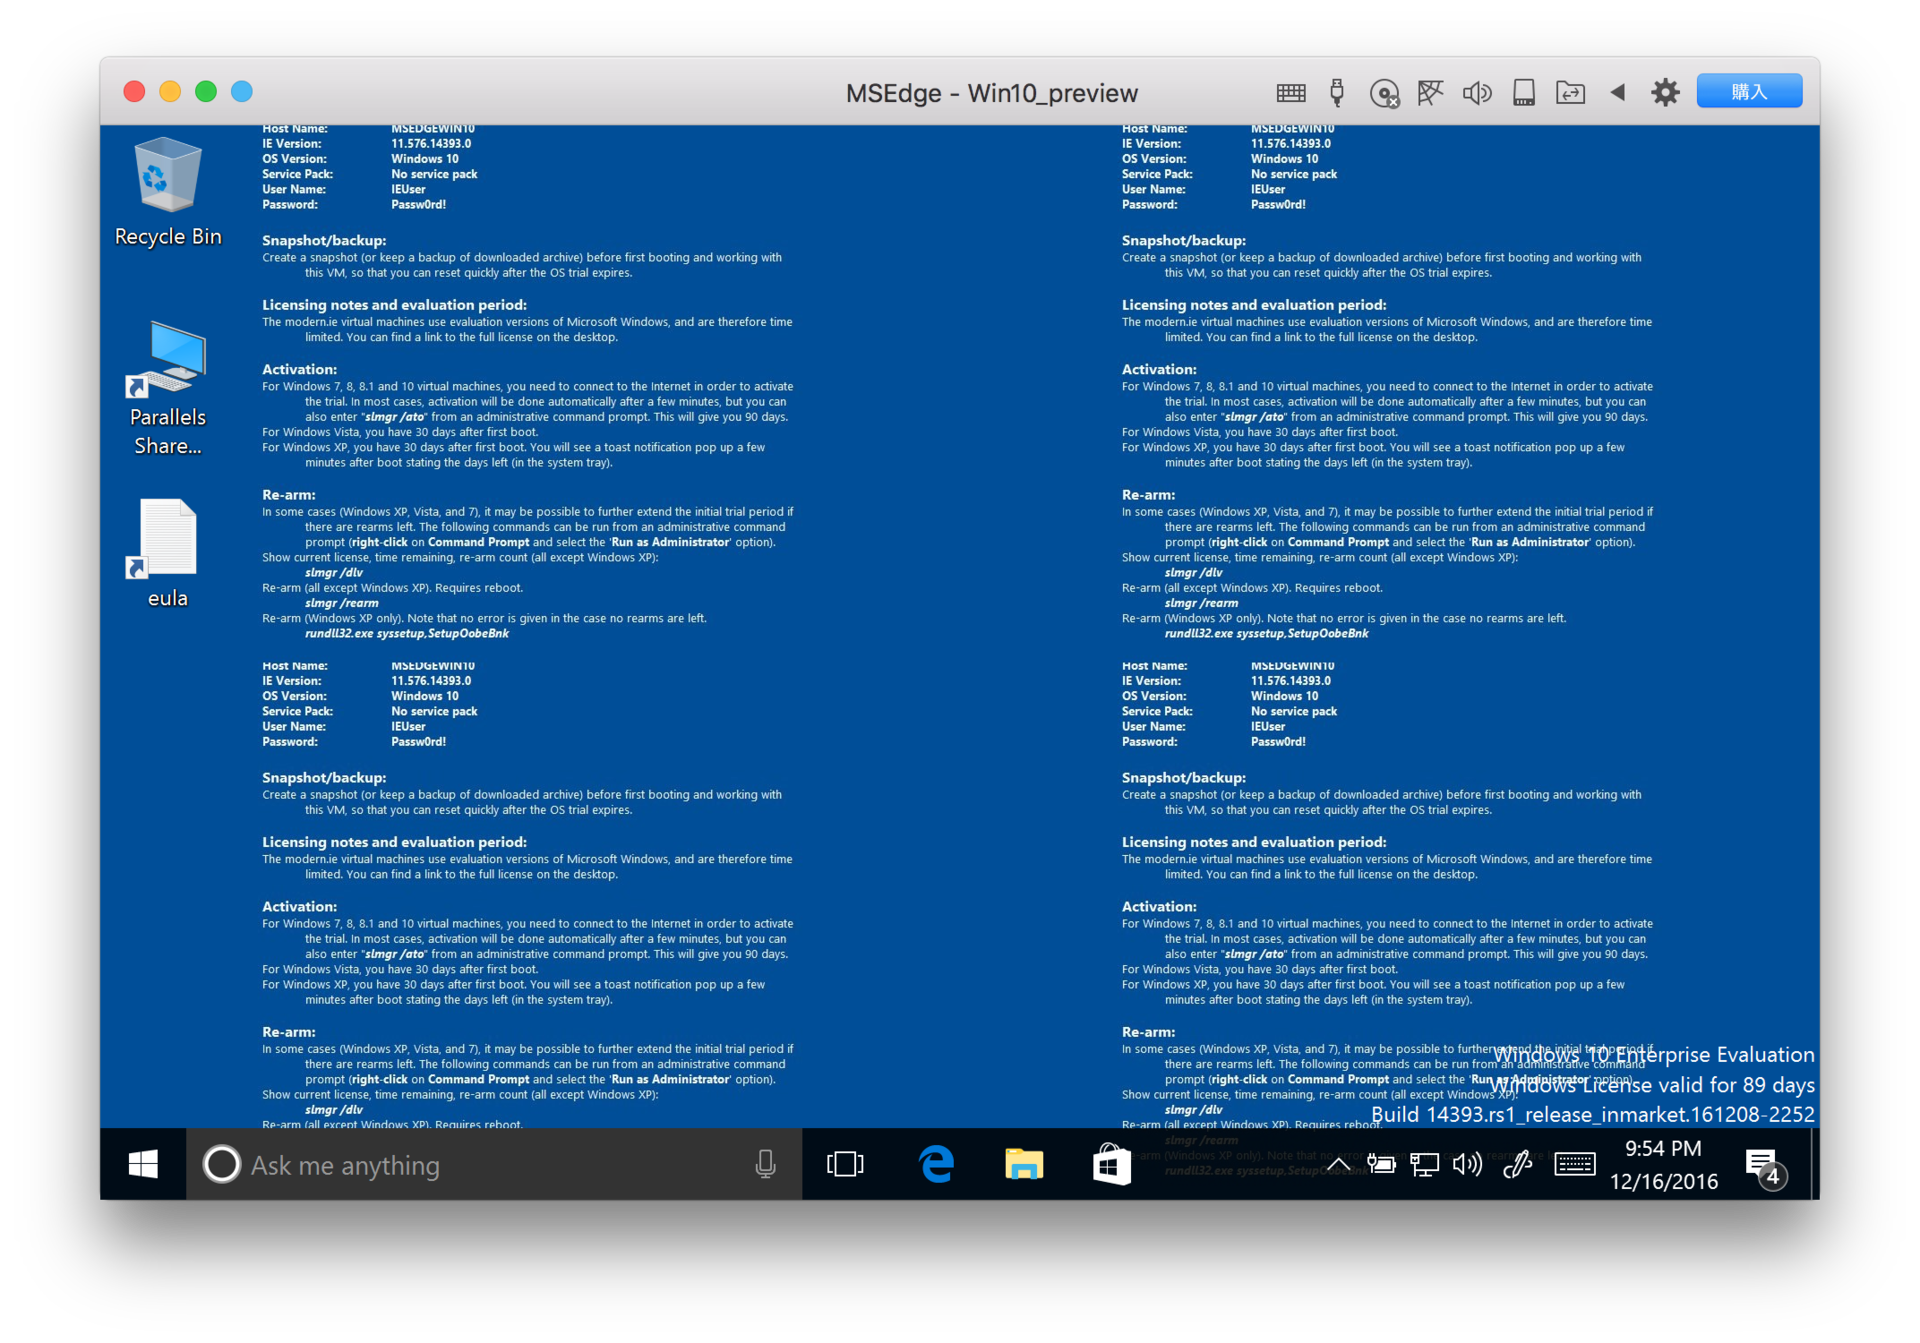The image size is (1920, 1343).
Task: Open the CD/DVD drive icon
Action: tap(1384, 93)
